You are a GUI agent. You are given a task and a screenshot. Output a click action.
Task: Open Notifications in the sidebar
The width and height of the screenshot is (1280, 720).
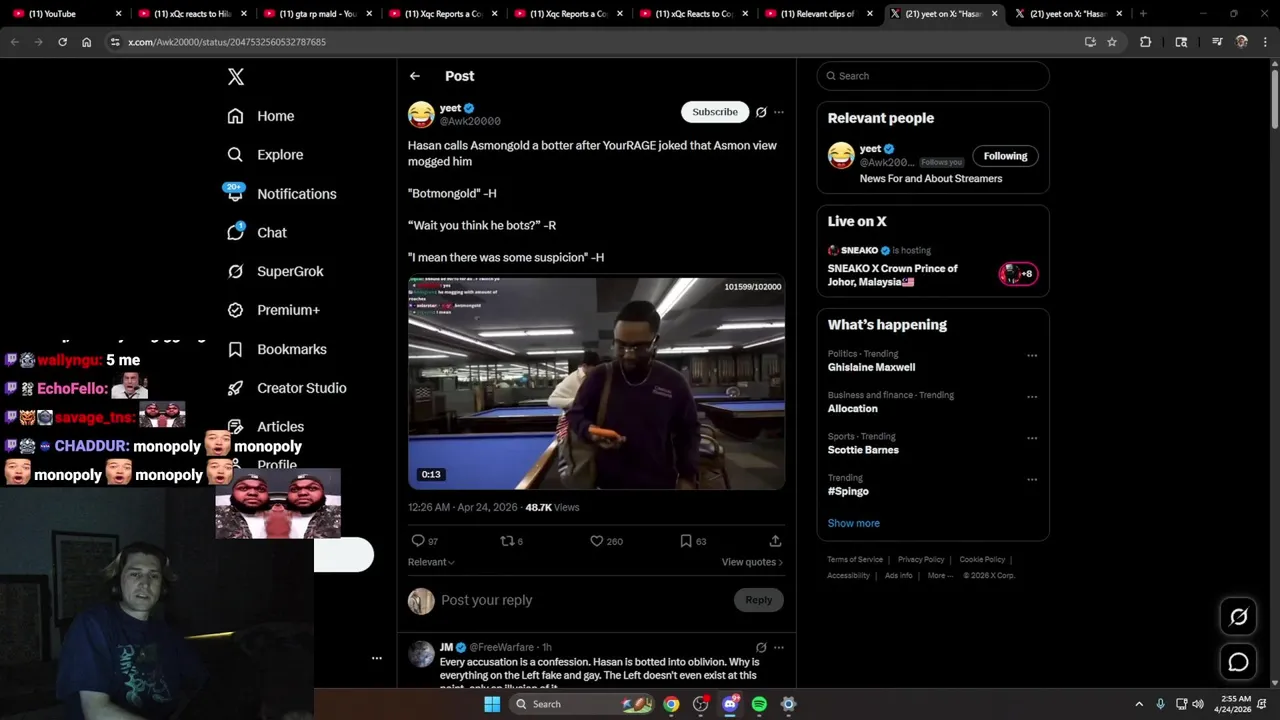tap(282, 194)
